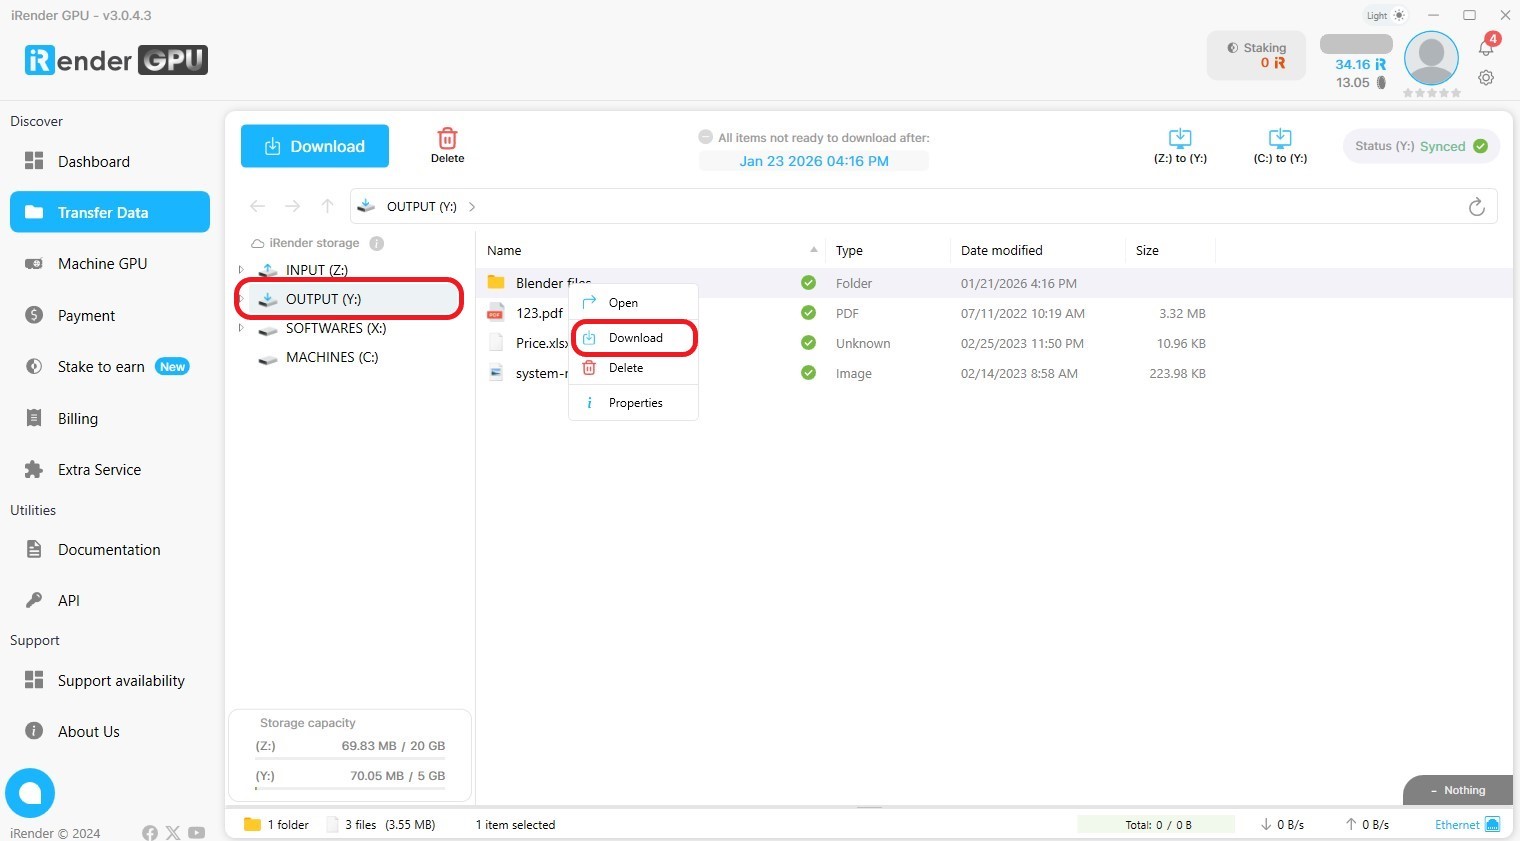
Task: Choose Open from the context menu
Action: pyautogui.click(x=633, y=303)
